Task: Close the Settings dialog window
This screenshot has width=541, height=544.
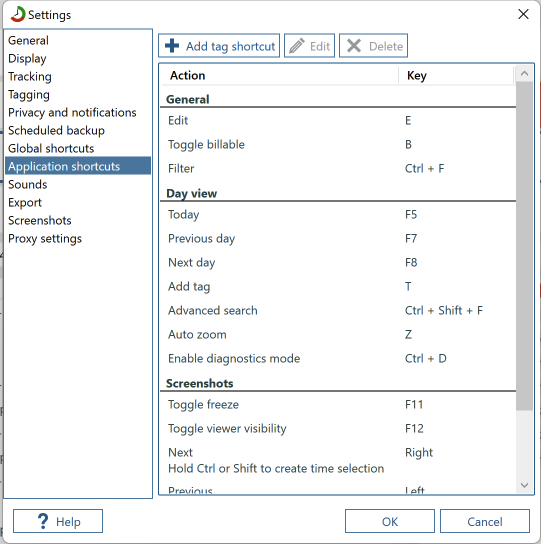Action: (523, 14)
